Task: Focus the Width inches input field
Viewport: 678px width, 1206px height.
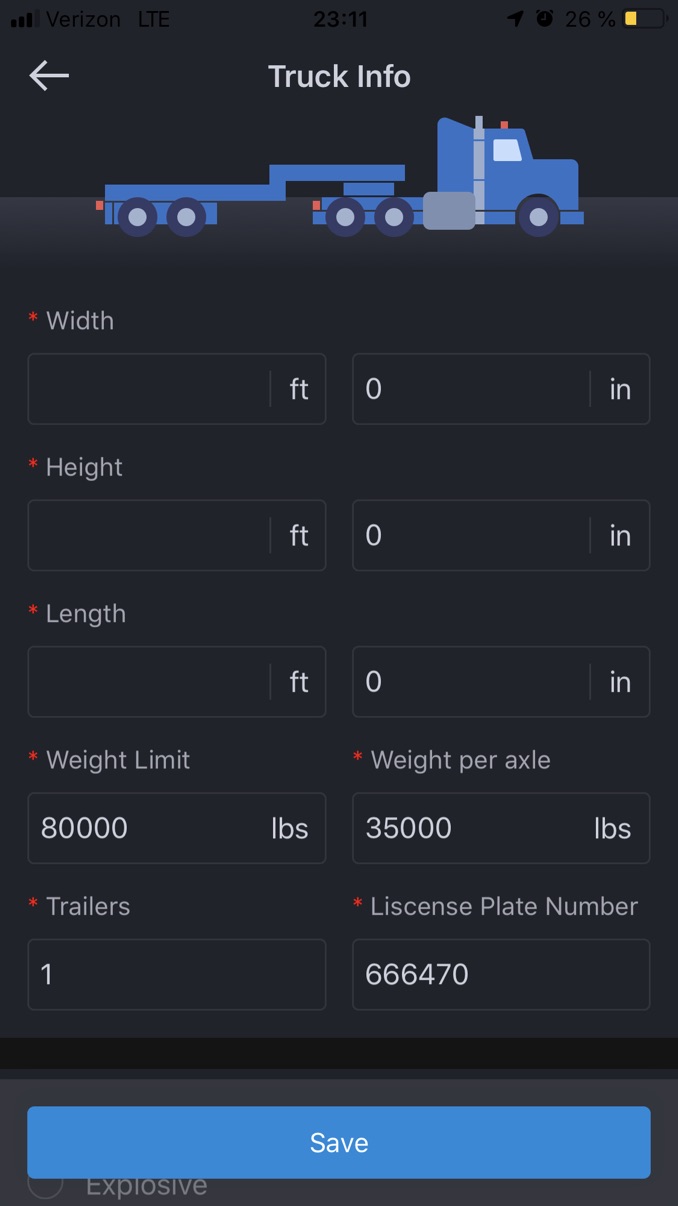Action: pyautogui.click(x=470, y=389)
